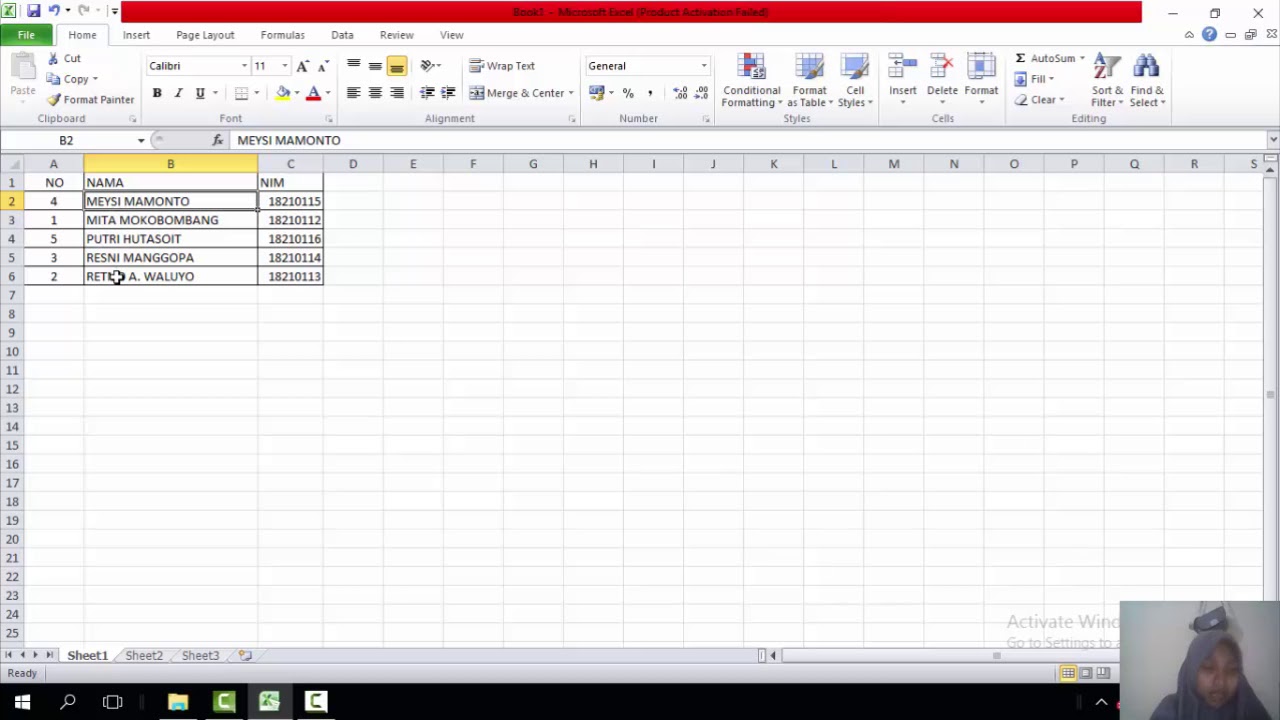Open Format as Table gallery
1280x720 pixels.
(809, 80)
